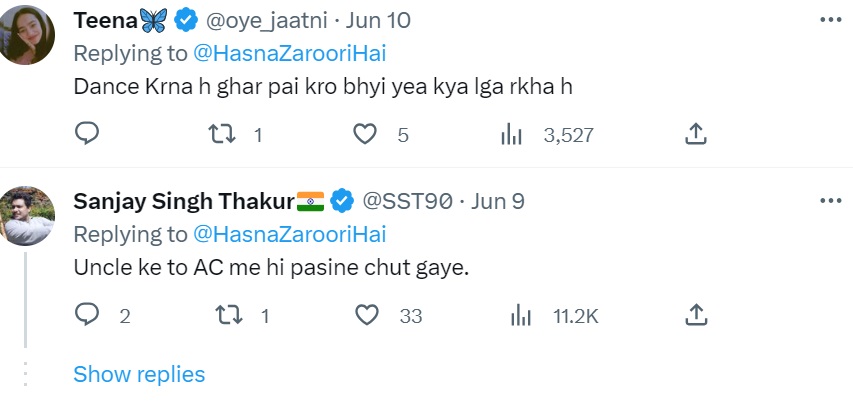The height and width of the screenshot is (401, 853).
Task: Like Sanjay Singh Thakur's tweet
Action: point(367,316)
